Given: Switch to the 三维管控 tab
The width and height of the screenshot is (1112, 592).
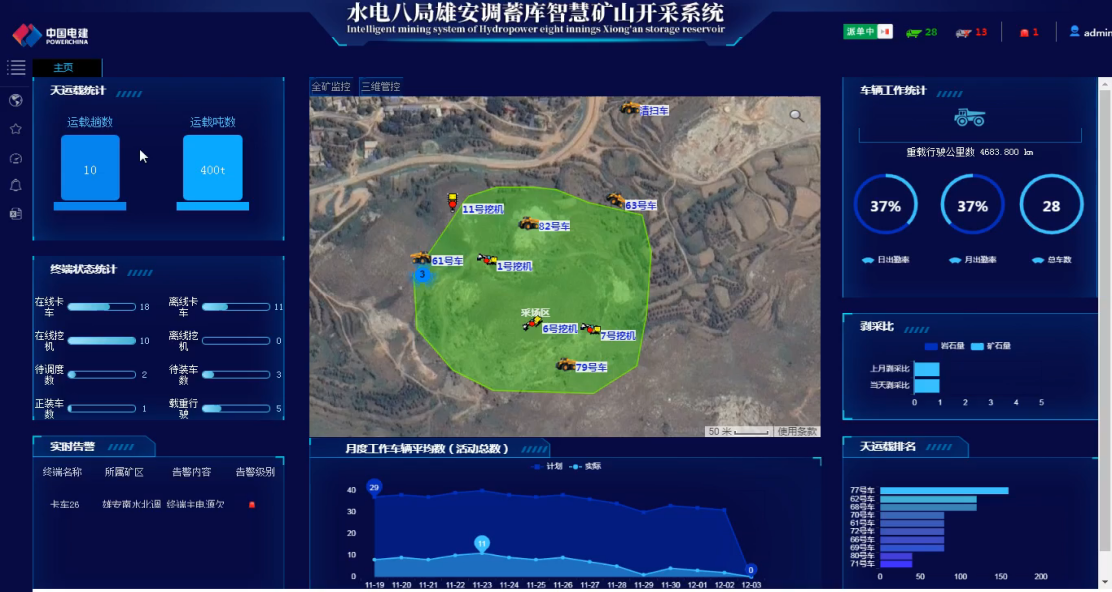Looking at the screenshot, I should coord(380,87).
